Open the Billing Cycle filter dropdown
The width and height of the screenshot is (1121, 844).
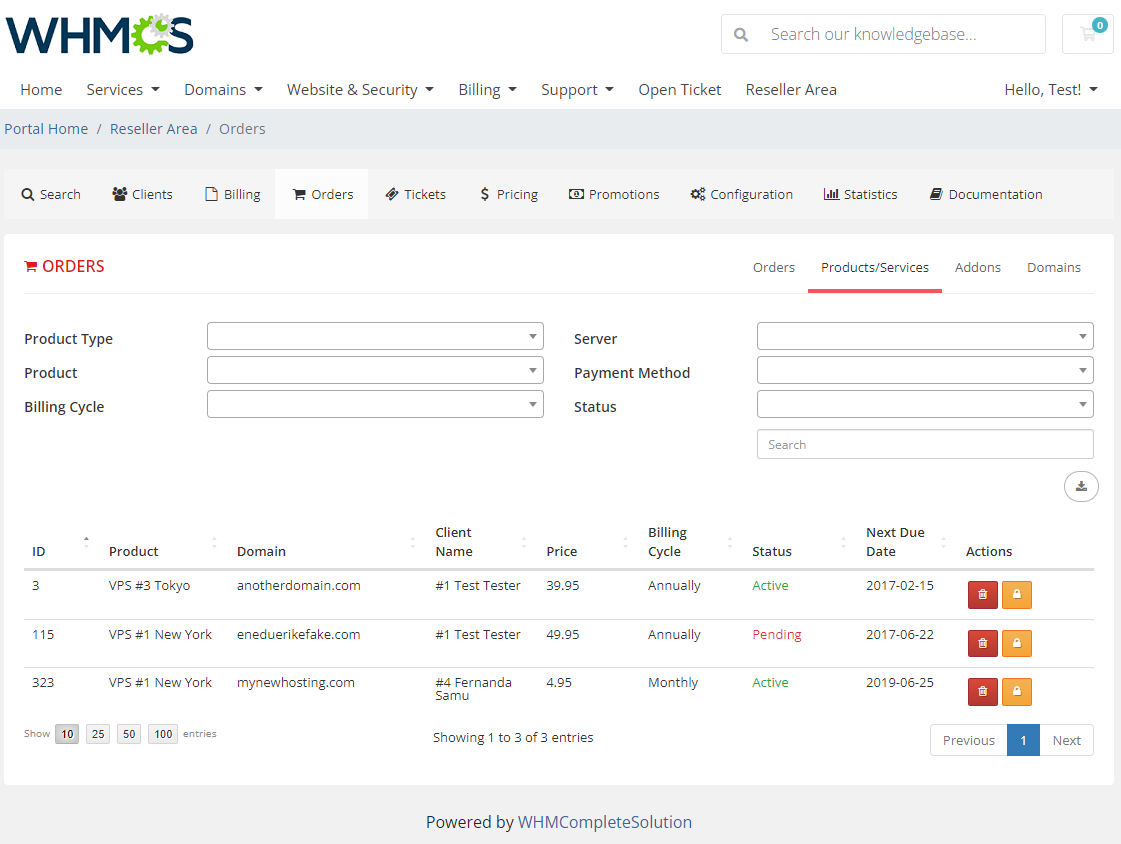(x=375, y=404)
